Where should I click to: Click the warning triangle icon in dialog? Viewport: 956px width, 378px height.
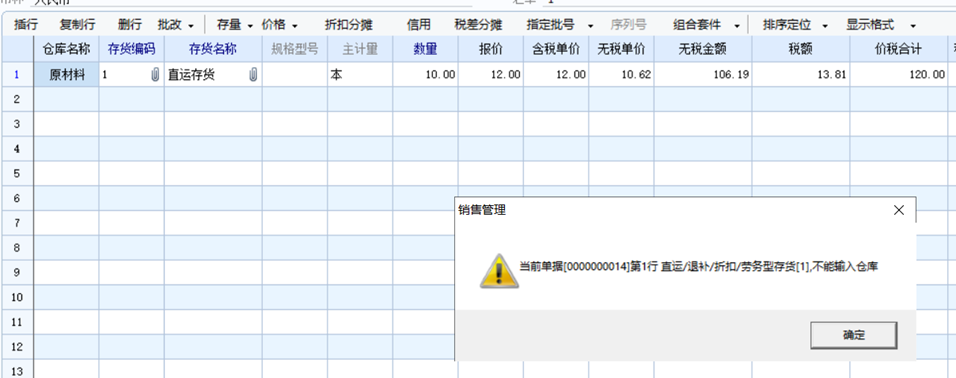(499, 271)
